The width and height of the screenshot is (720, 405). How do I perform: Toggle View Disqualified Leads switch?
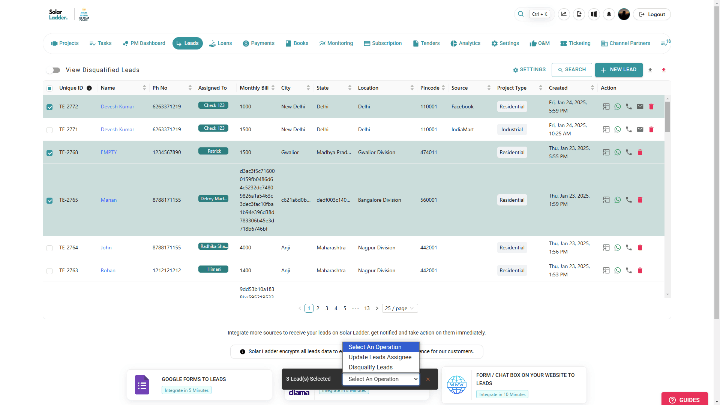point(55,70)
